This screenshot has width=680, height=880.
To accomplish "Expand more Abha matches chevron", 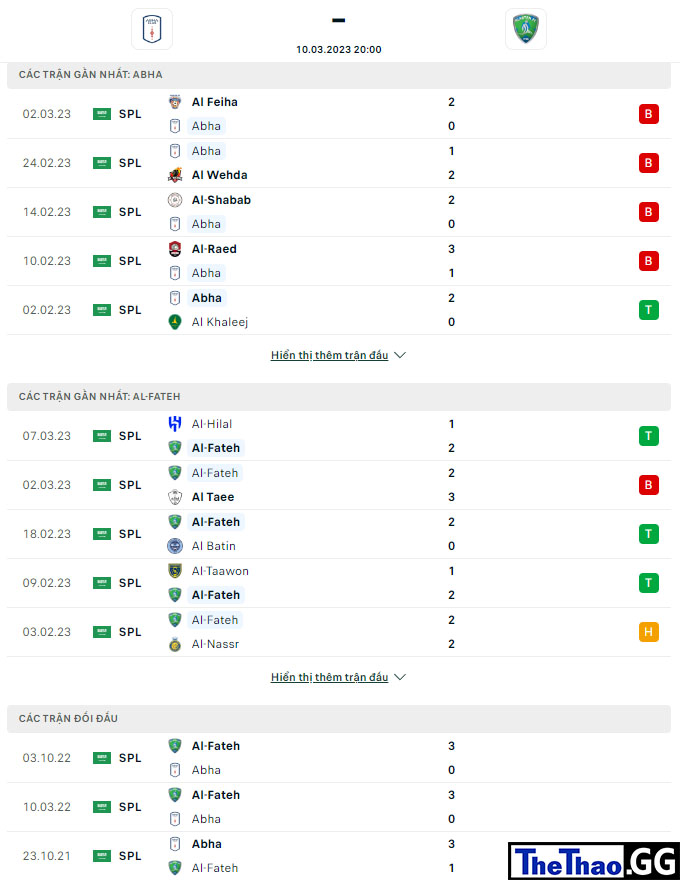I will (x=400, y=355).
